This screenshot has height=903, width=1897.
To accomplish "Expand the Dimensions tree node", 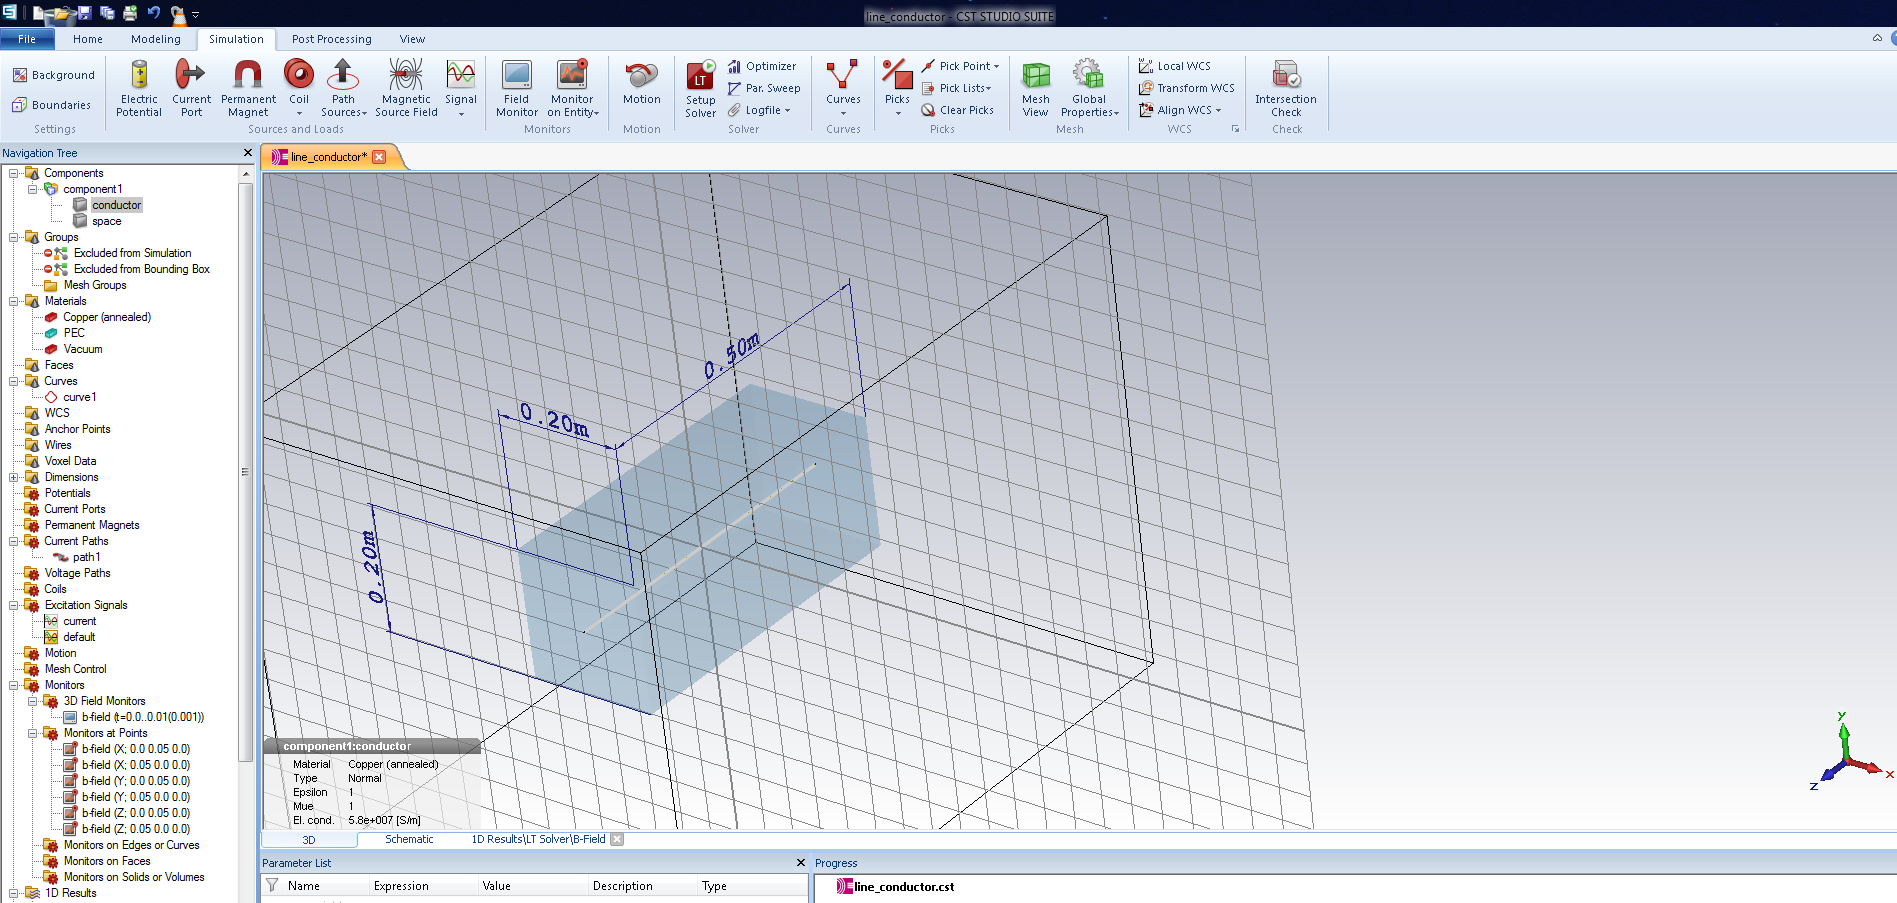I will (14, 477).
